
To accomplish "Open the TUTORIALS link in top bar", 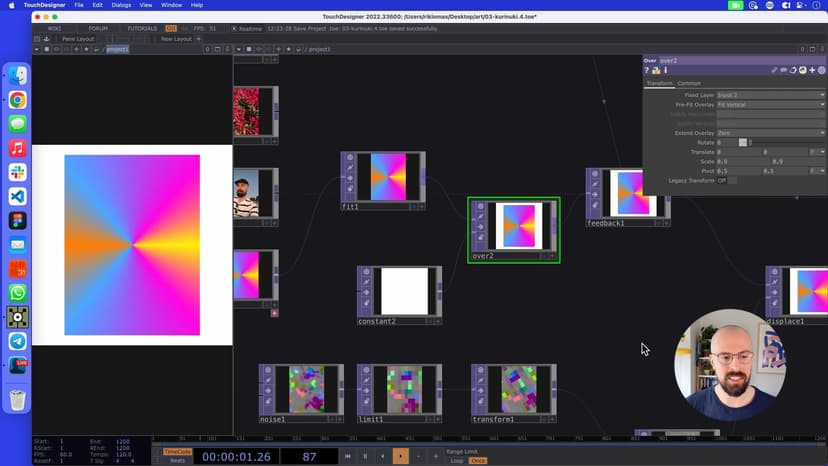I will [141, 28].
